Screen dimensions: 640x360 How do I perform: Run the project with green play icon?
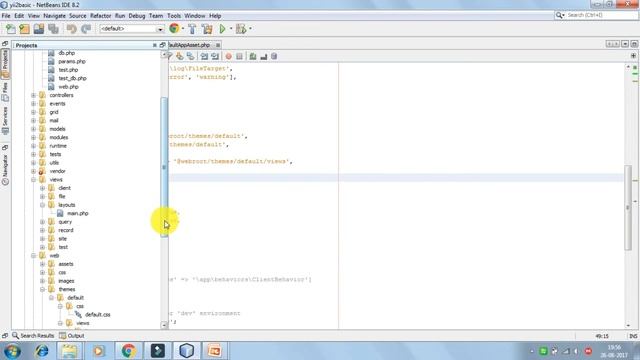[222, 29]
